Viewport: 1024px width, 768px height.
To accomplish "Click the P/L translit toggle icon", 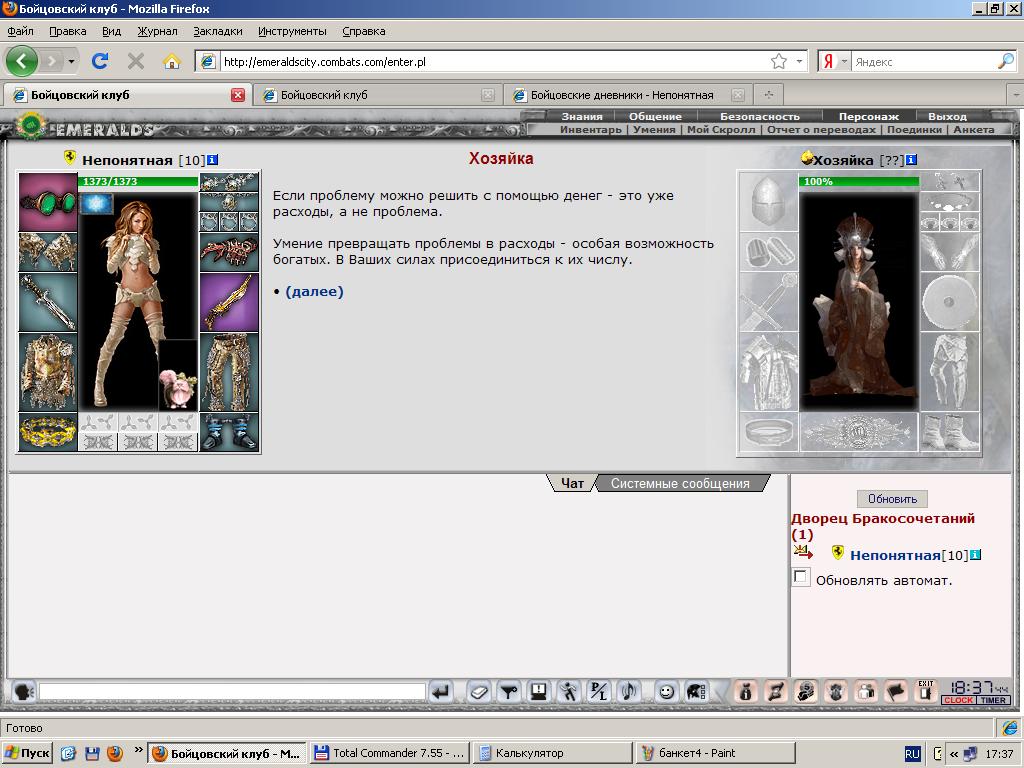I will (x=599, y=692).
